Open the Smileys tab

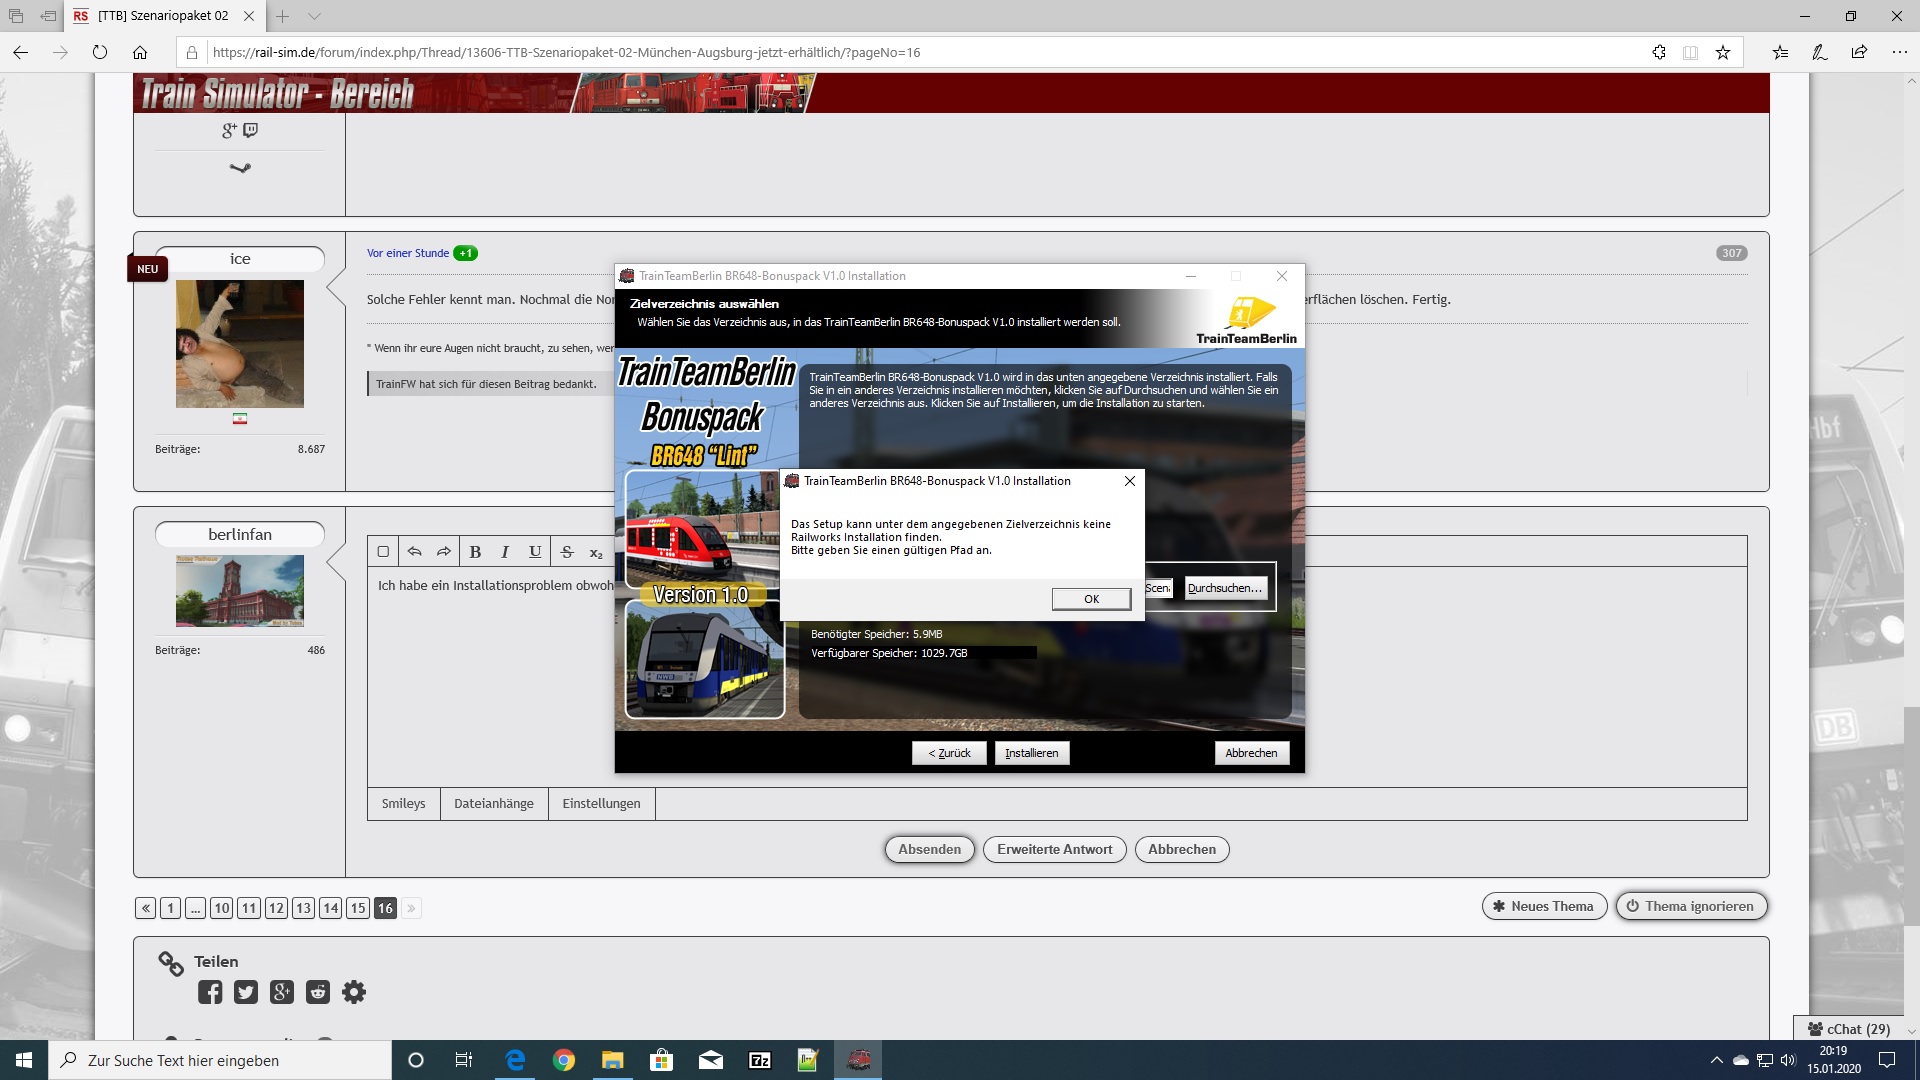[403, 804]
